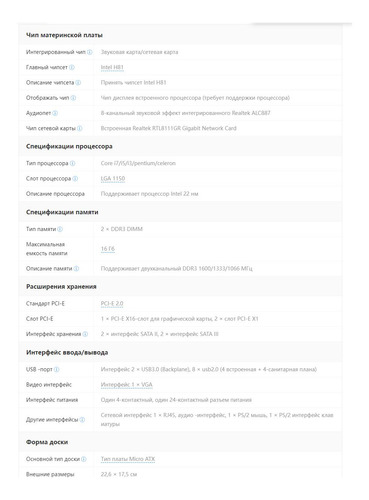Open the PCI-E 2.0 standard link
Image resolution: width=369 pixels, height=500 pixels.
112,304
